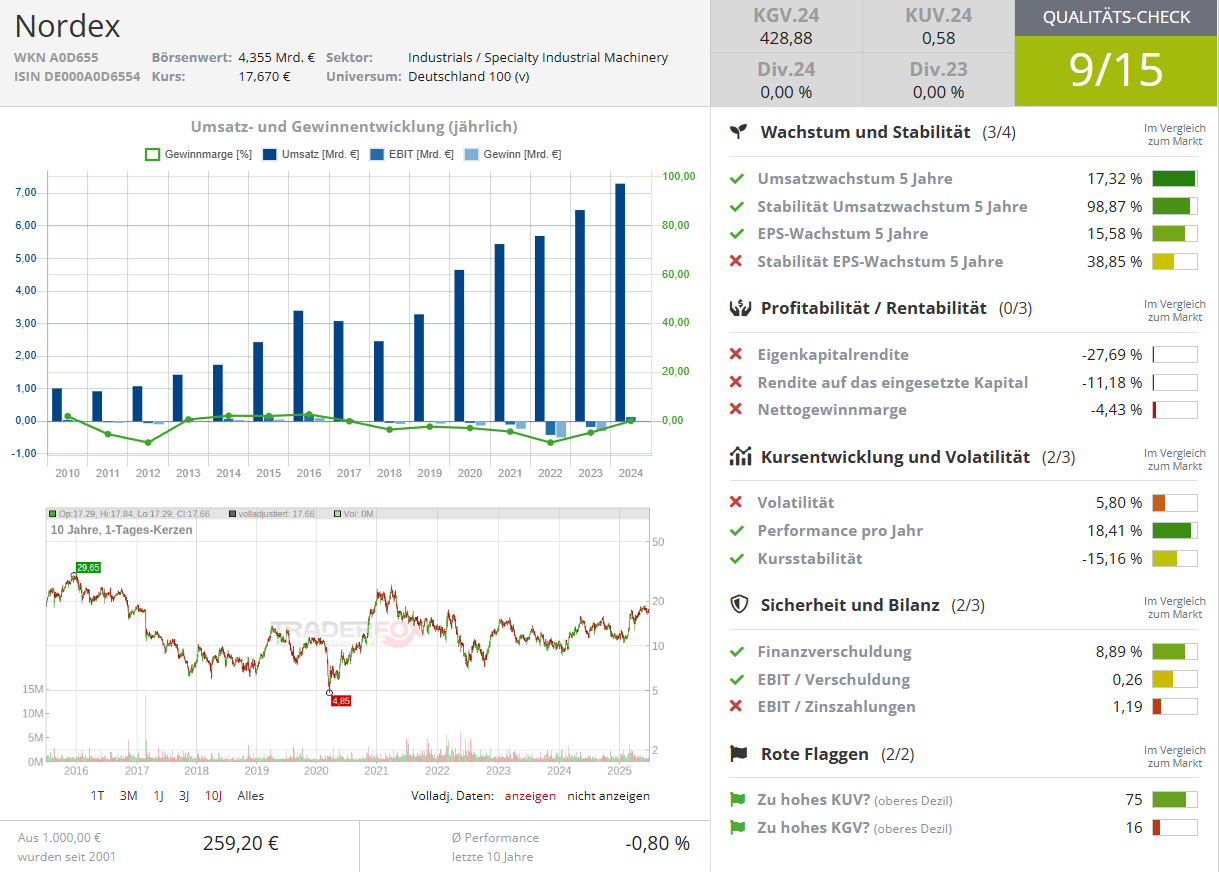The image size is (1219, 872).
Task: Click the ISIN DE000A0D6554 text
Action: pyautogui.click(x=77, y=76)
